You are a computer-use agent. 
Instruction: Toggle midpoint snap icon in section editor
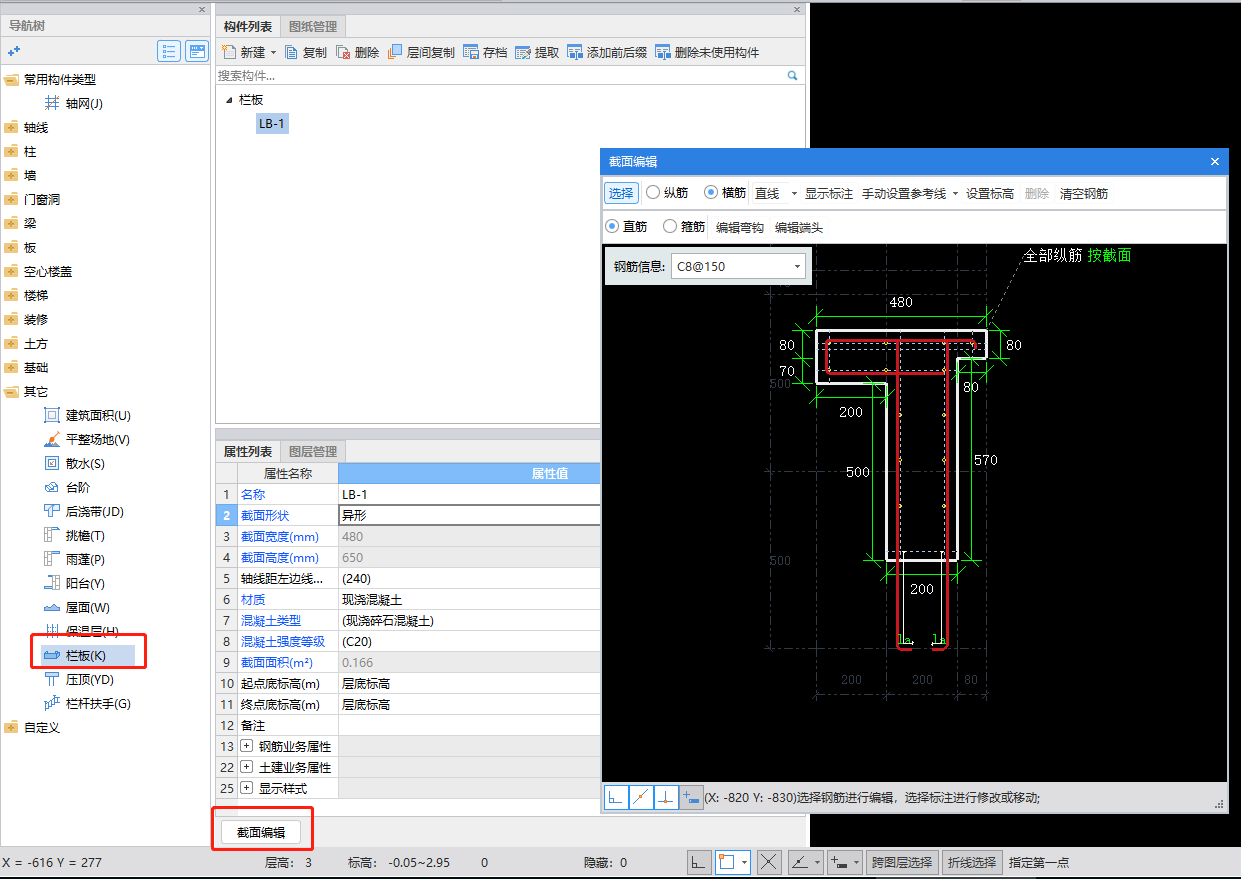(641, 797)
